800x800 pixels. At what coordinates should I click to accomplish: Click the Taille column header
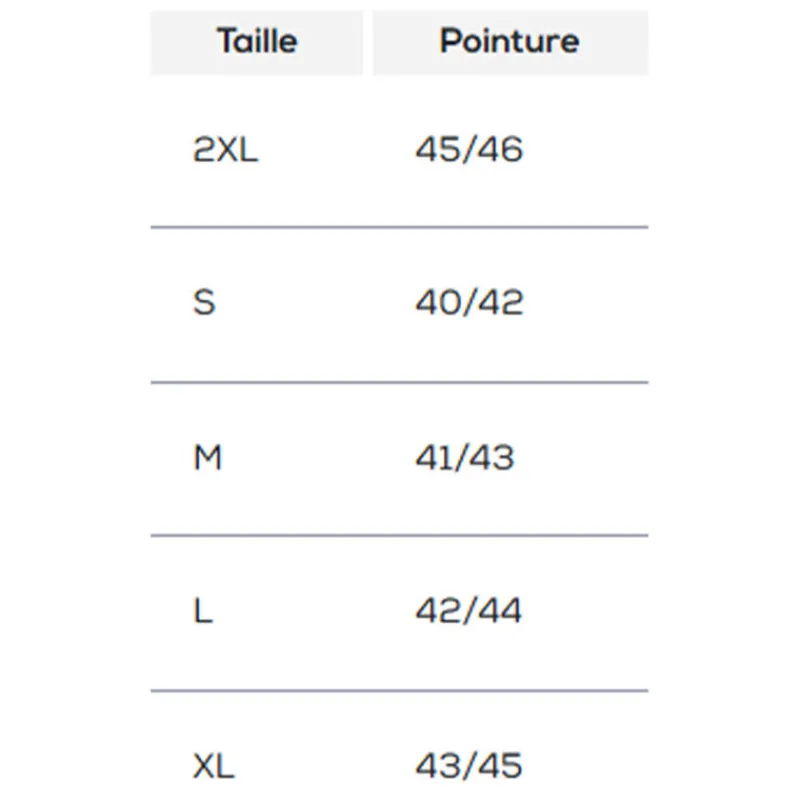pyautogui.click(x=257, y=42)
